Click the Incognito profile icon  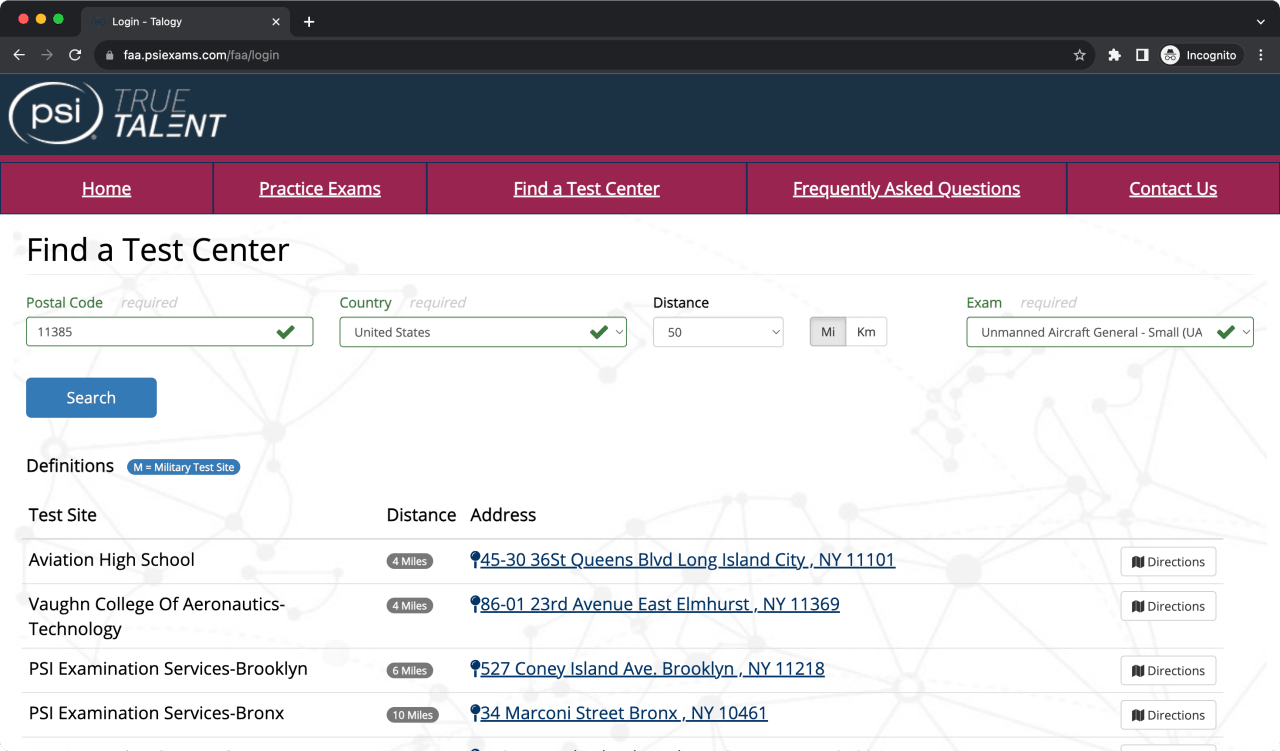pos(1199,55)
